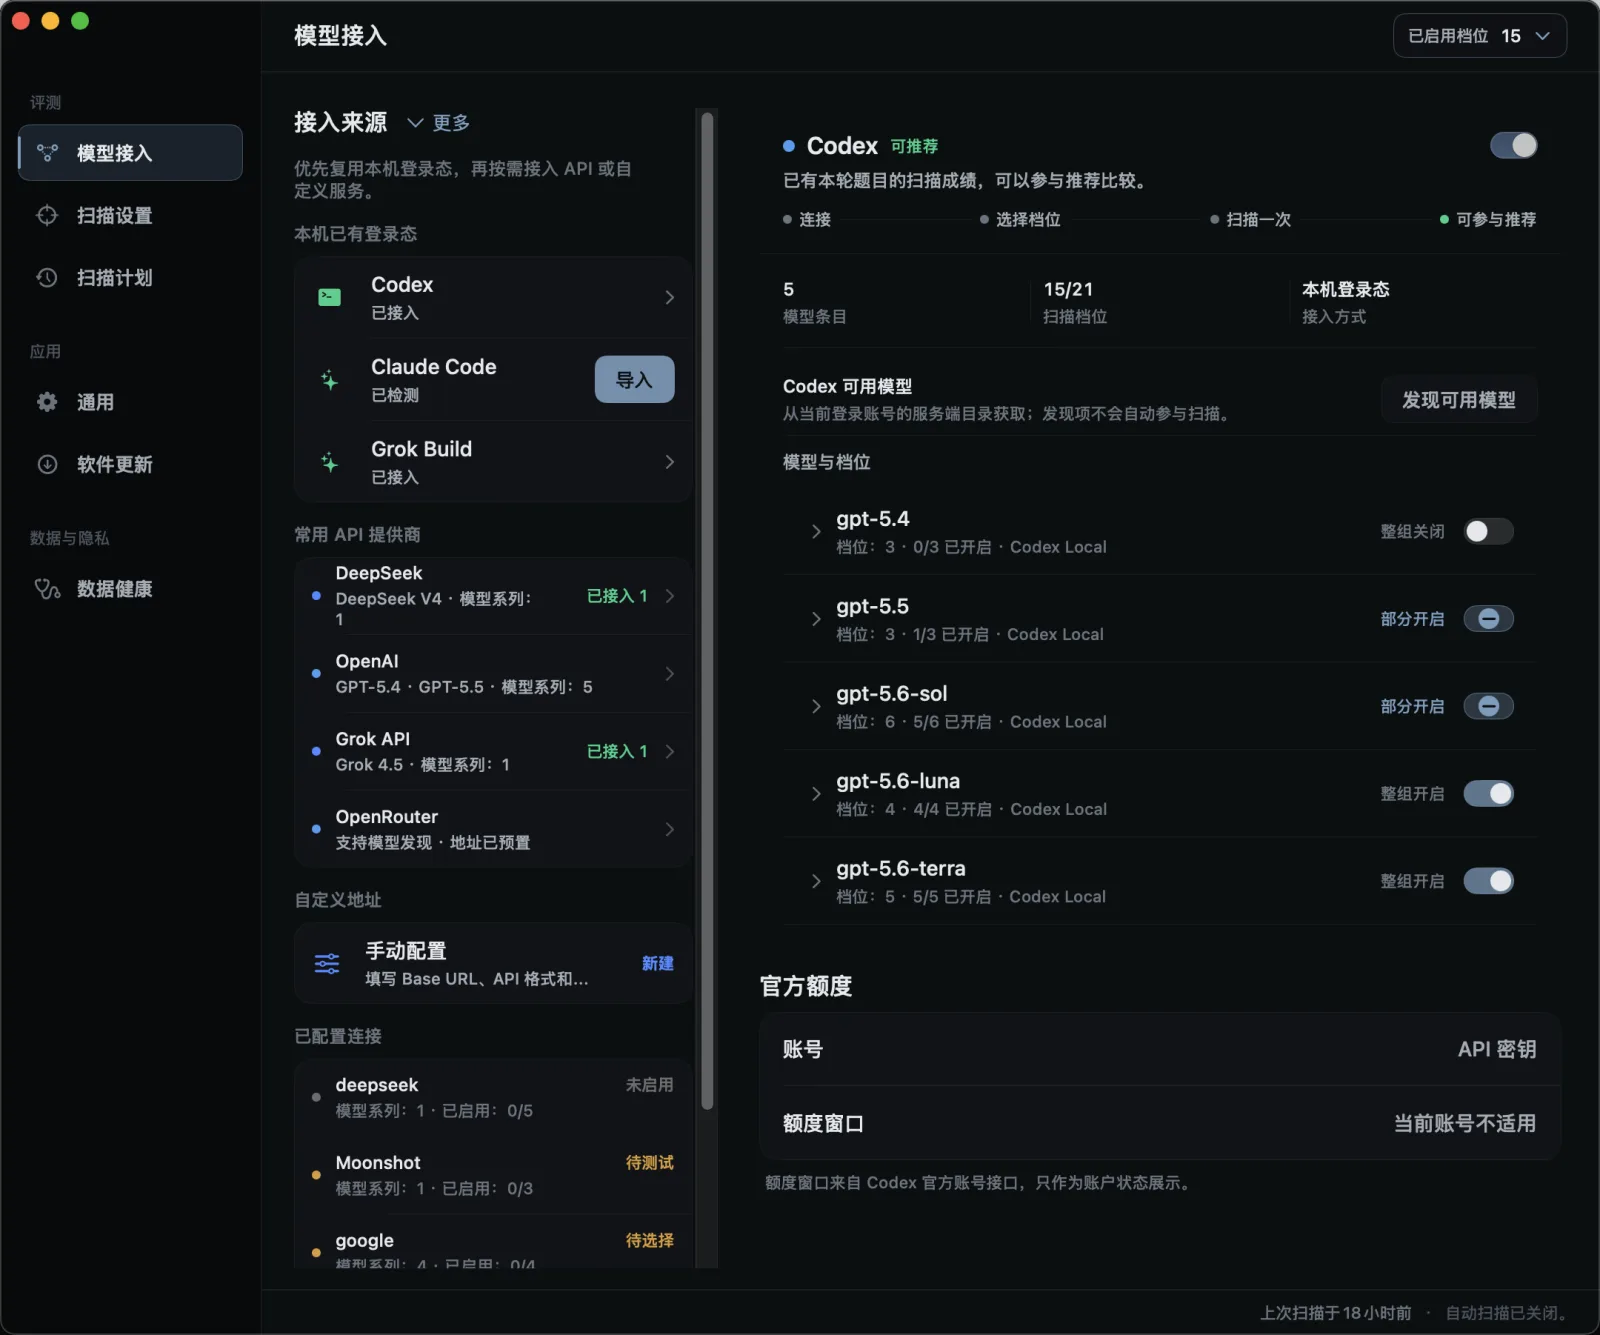Click the 扫描一次 step indicator
Screen dimensions: 1600x1335
1250,219
